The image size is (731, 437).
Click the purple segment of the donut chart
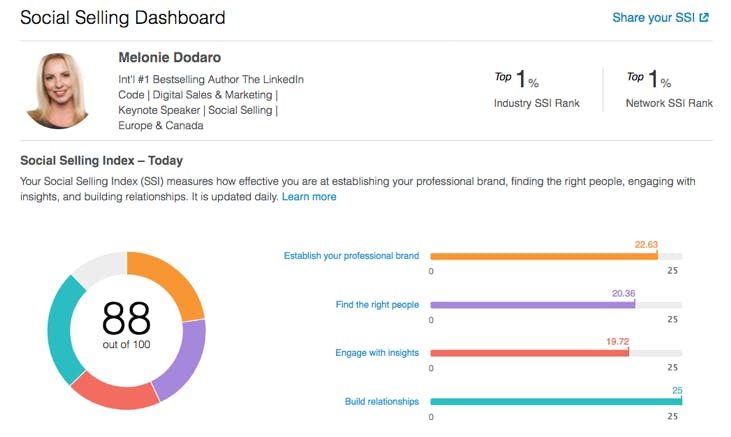(x=183, y=359)
